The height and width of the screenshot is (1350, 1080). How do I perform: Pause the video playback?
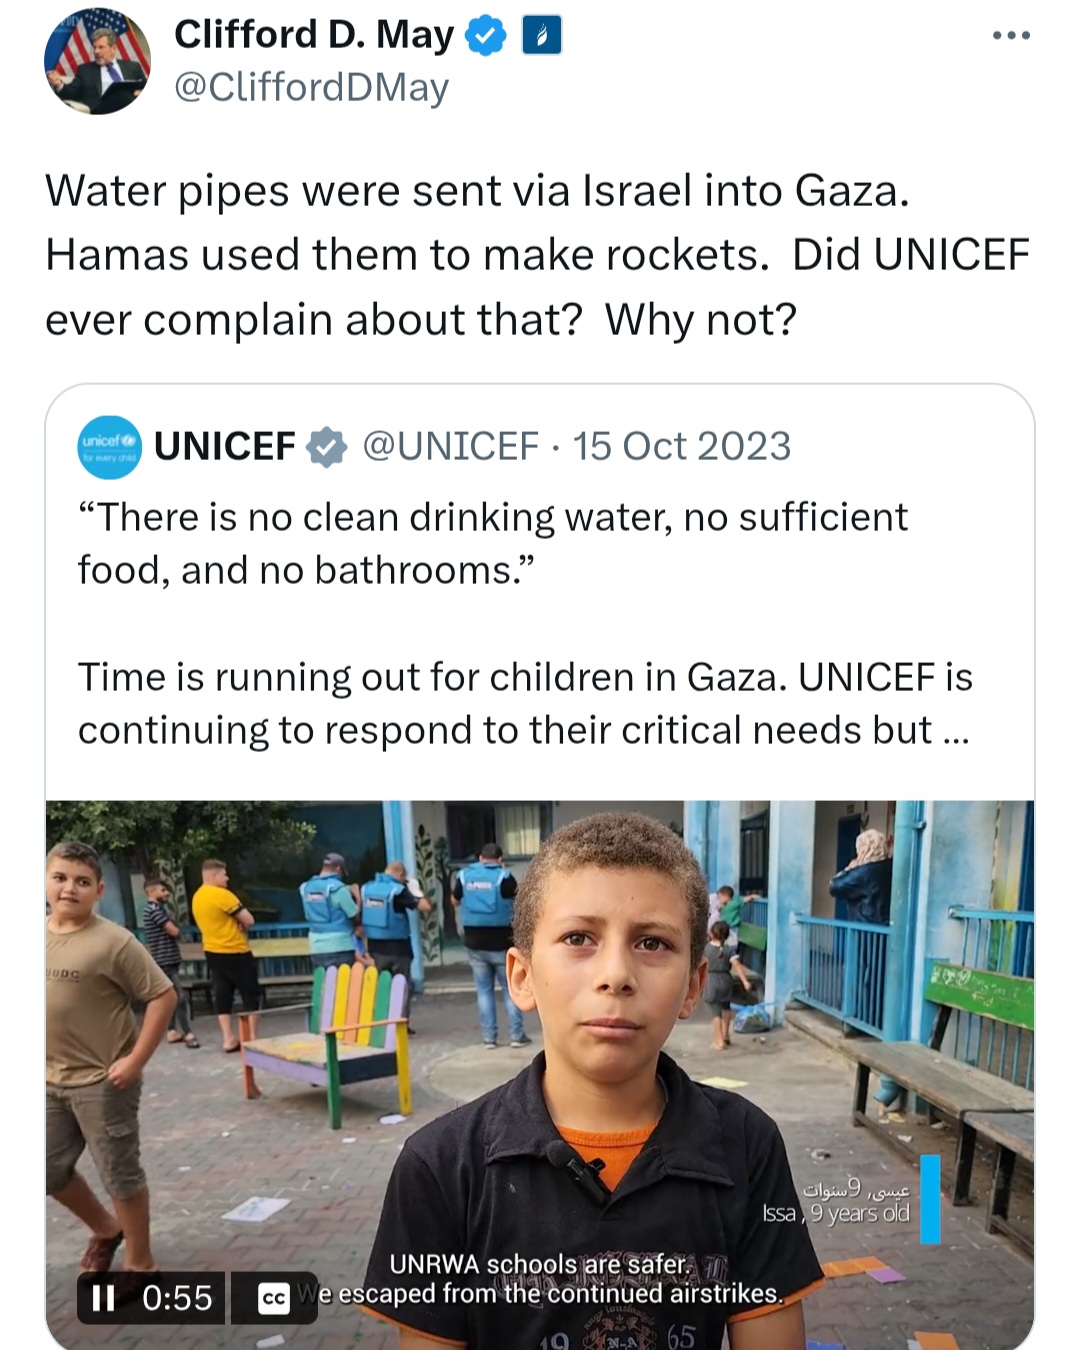pos(103,1298)
